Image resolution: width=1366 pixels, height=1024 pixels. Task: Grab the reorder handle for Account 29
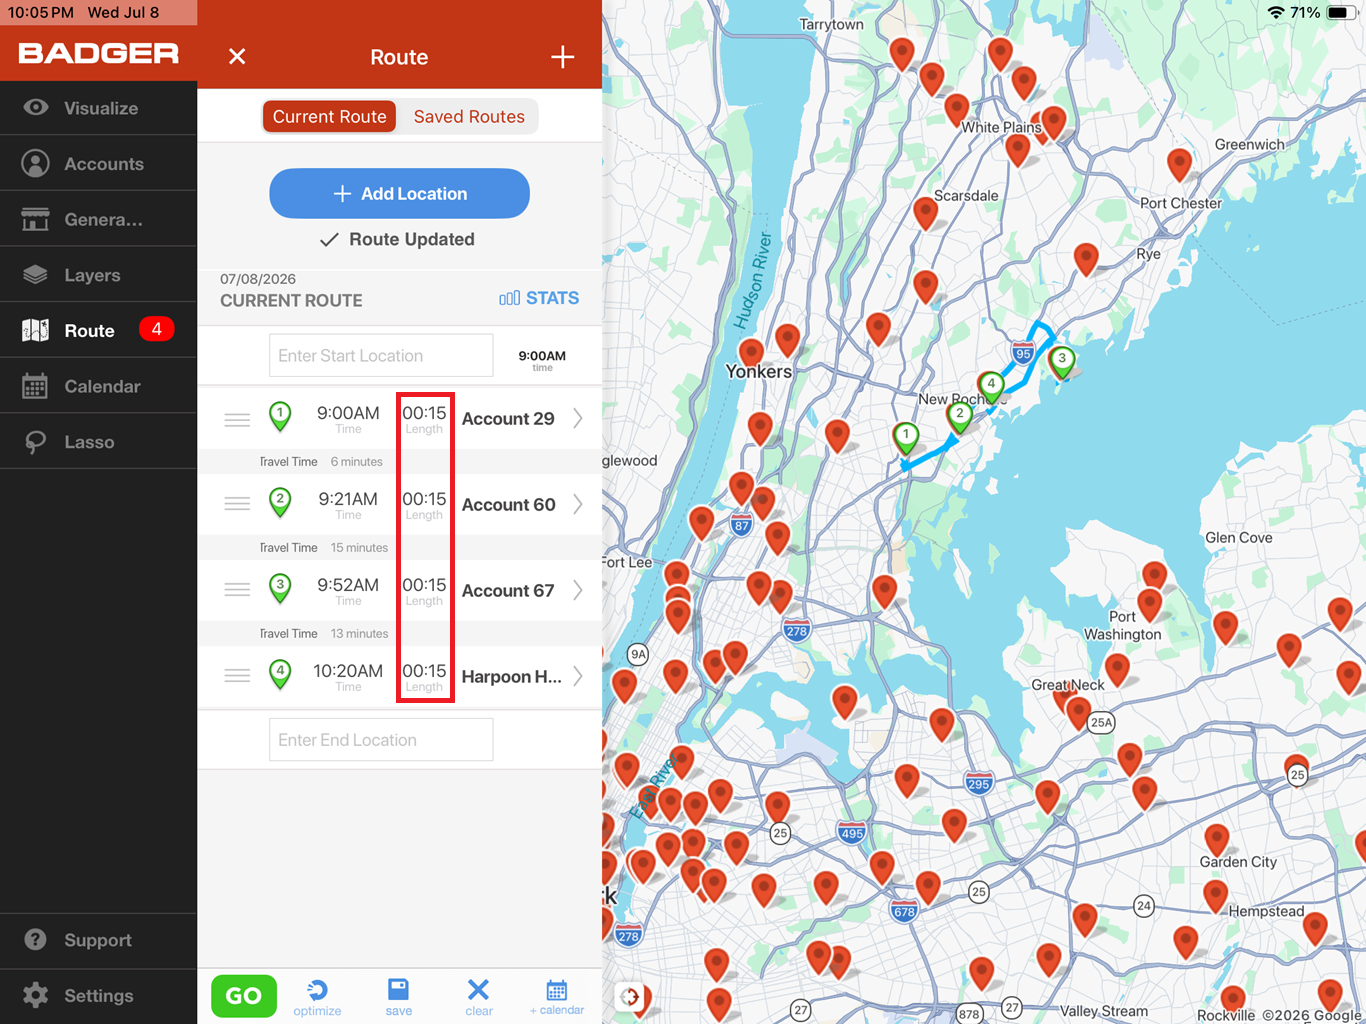pos(237,420)
